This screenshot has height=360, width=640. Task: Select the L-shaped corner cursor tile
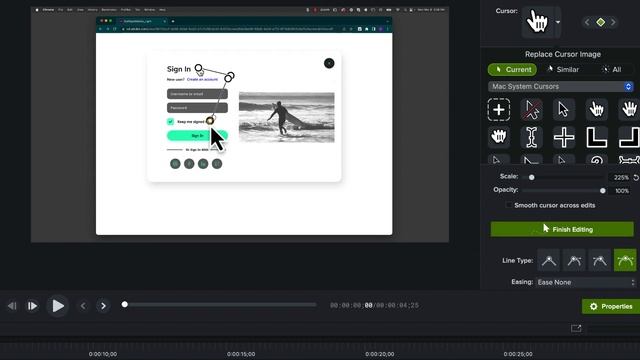[596, 137]
